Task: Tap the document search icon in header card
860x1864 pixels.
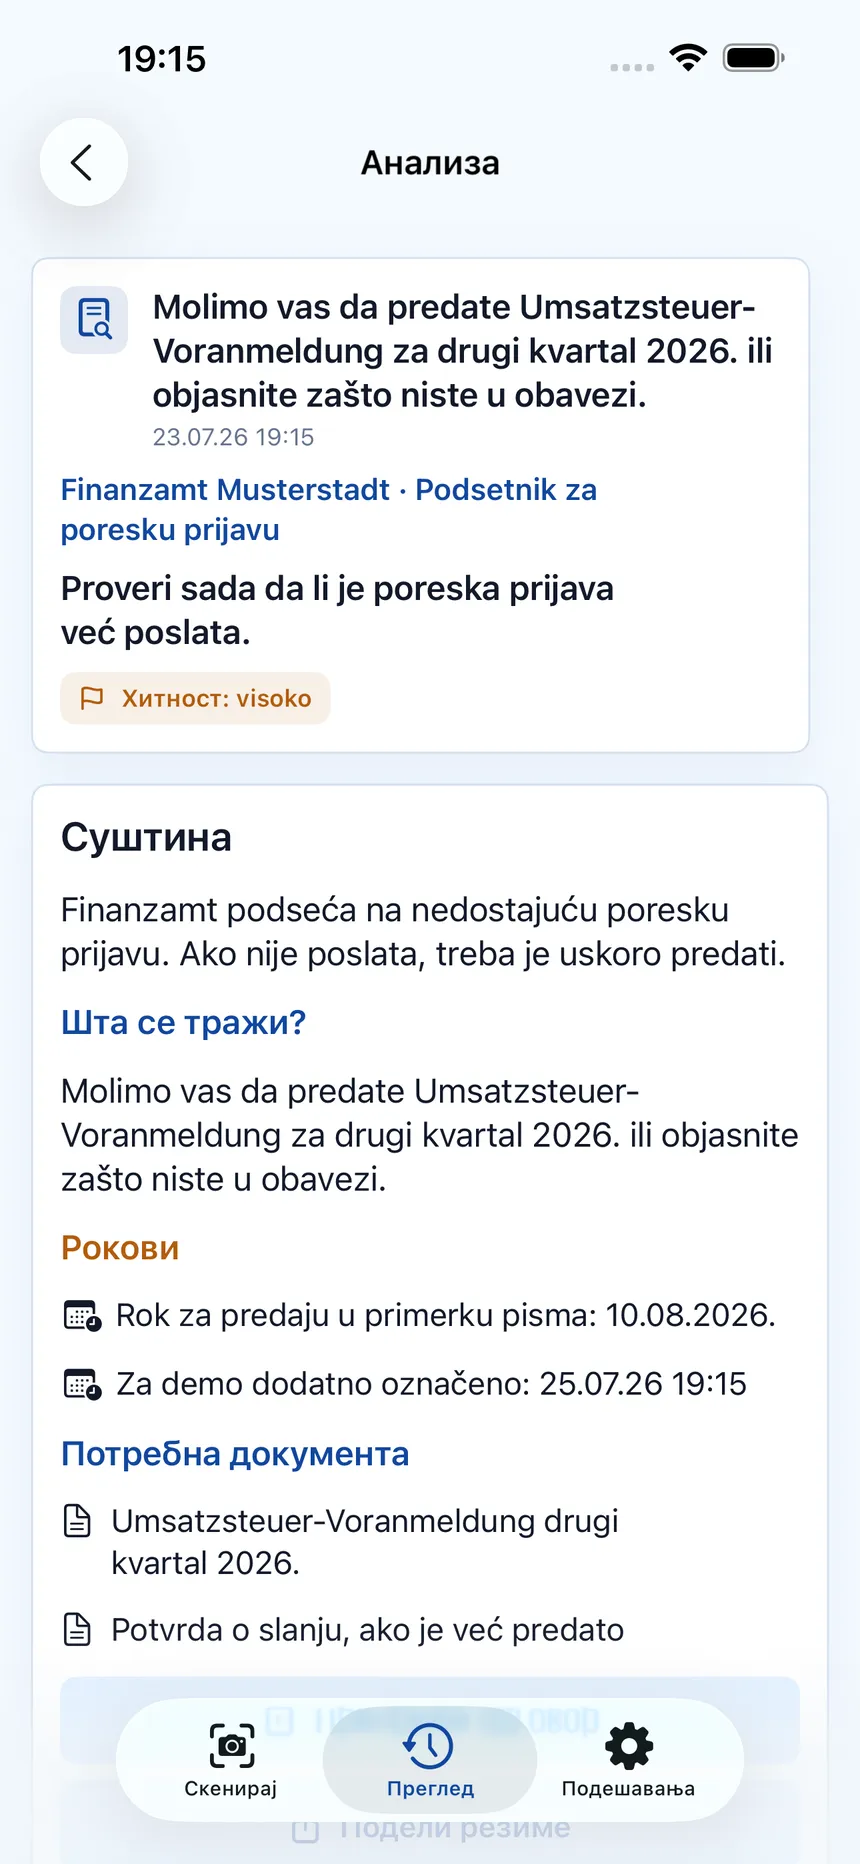Action: (x=94, y=320)
